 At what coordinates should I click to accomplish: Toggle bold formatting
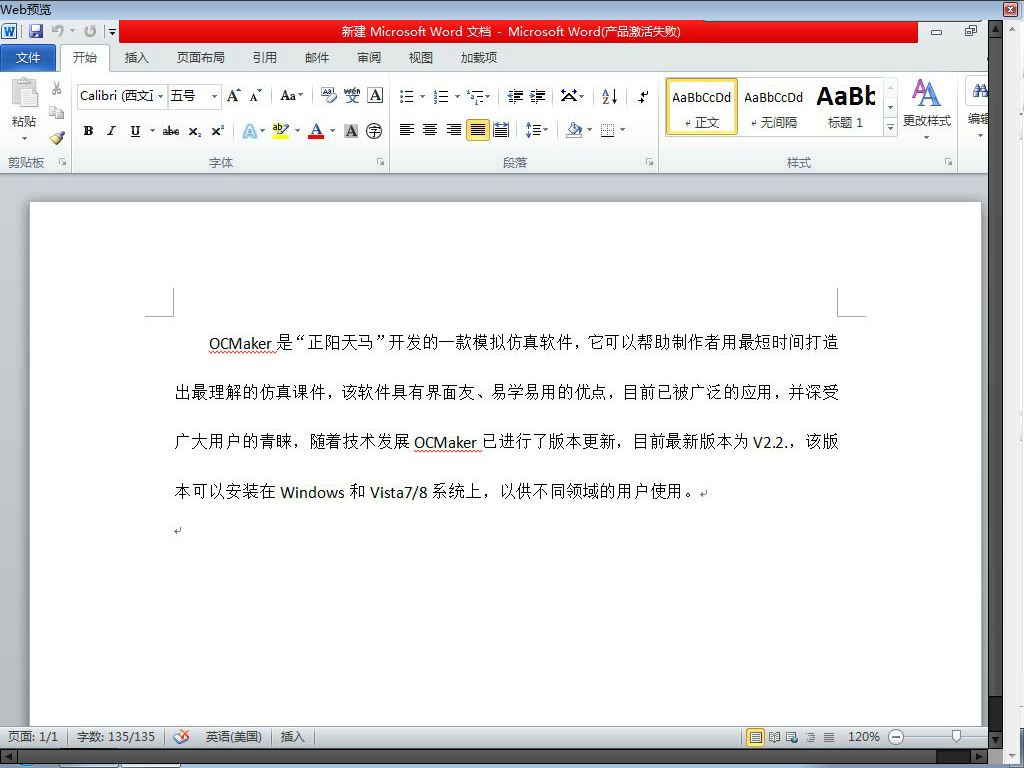pos(88,131)
